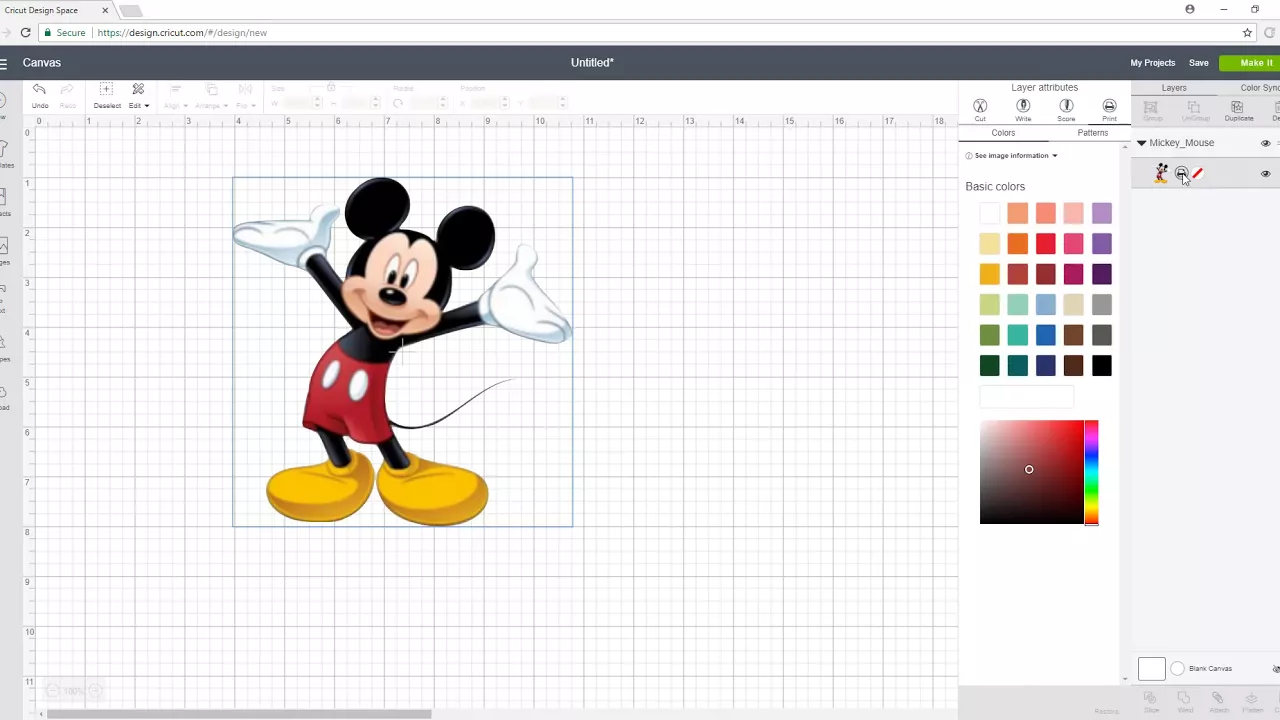Switch to the Color Sync tab
The image size is (1280, 720).
point(1258,88)
